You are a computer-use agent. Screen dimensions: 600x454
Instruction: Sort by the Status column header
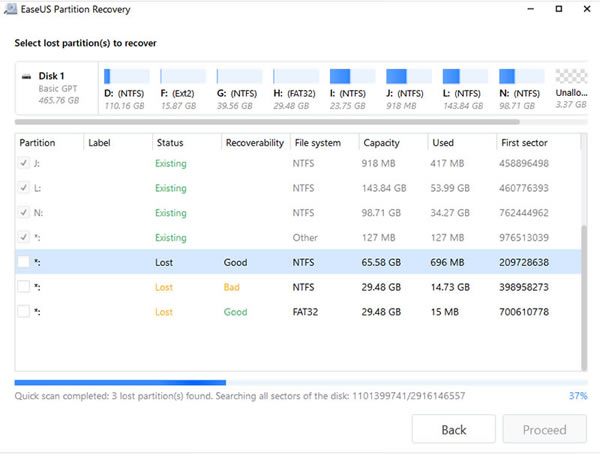point(187,143)
